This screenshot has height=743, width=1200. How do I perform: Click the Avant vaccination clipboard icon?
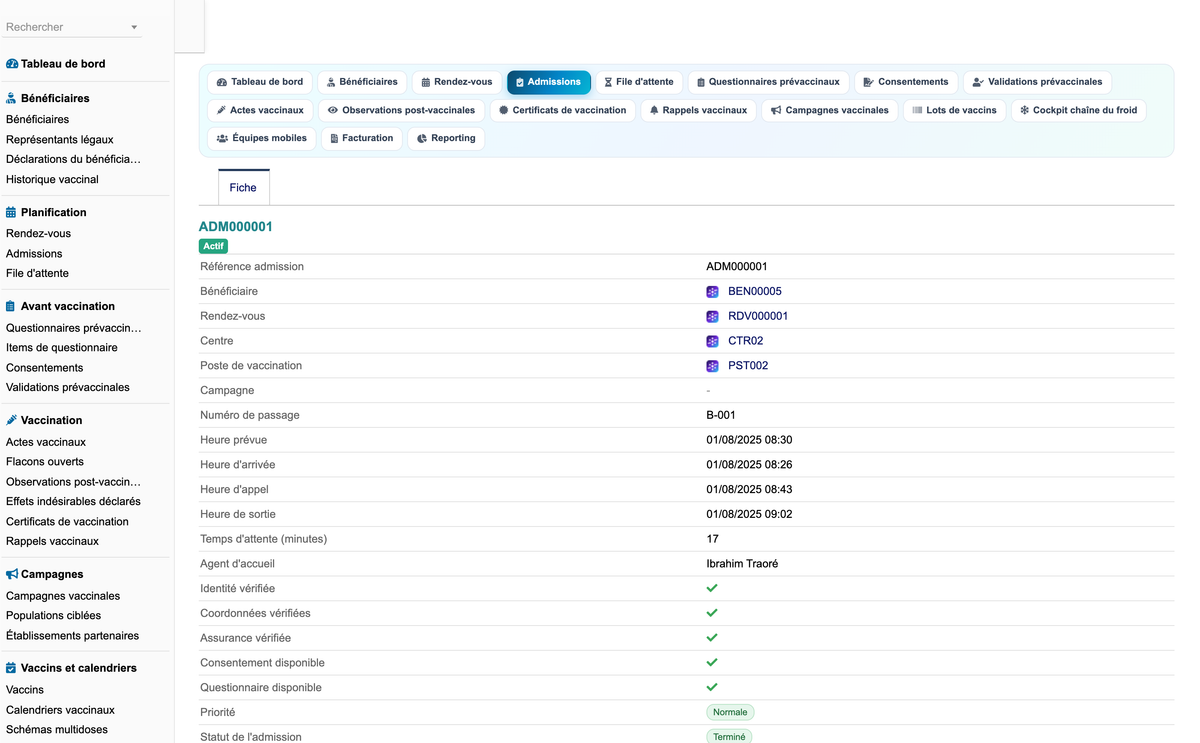point(11,306)
